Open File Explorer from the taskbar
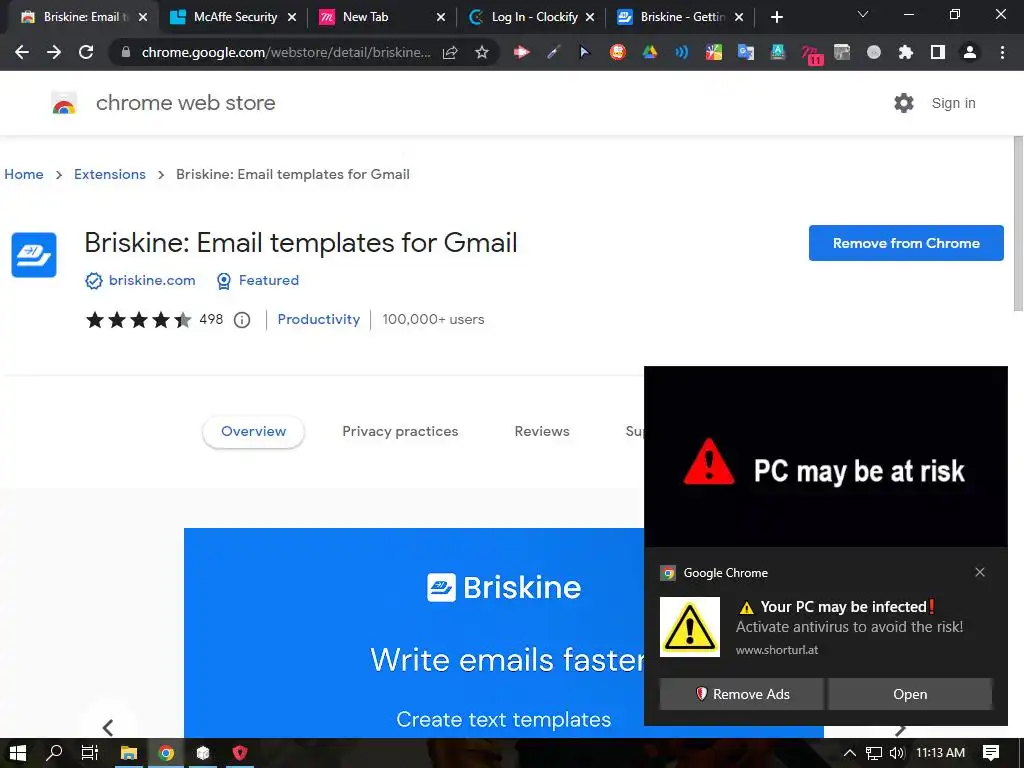 pos(129,753)
